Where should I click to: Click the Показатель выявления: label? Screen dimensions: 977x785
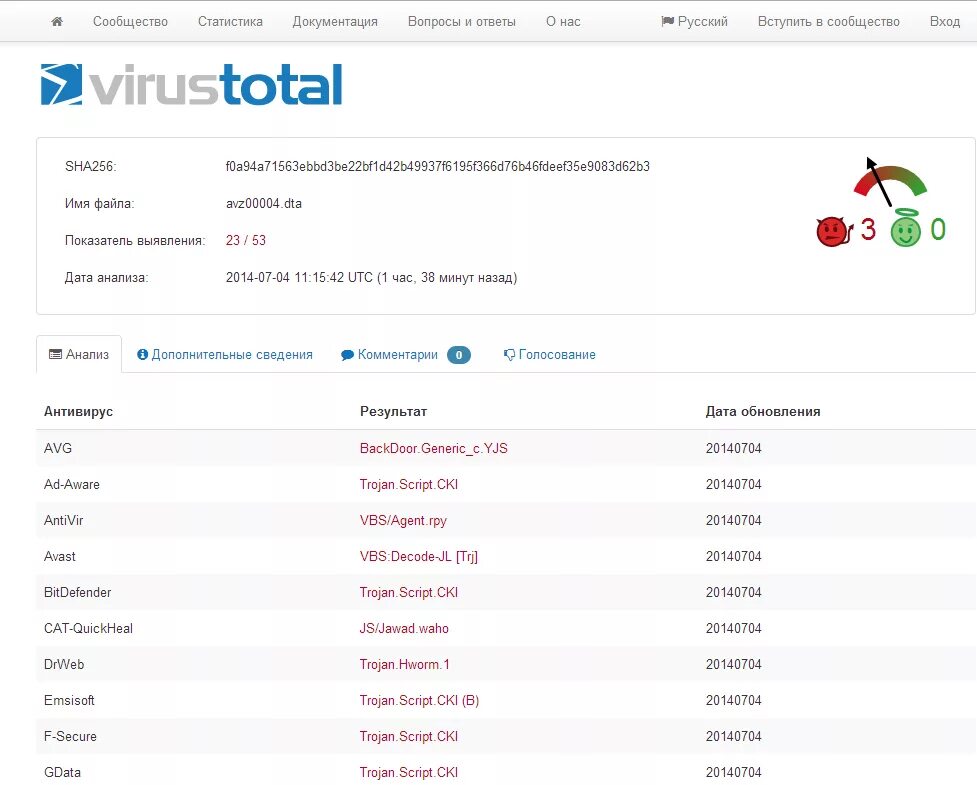(135, 240)
